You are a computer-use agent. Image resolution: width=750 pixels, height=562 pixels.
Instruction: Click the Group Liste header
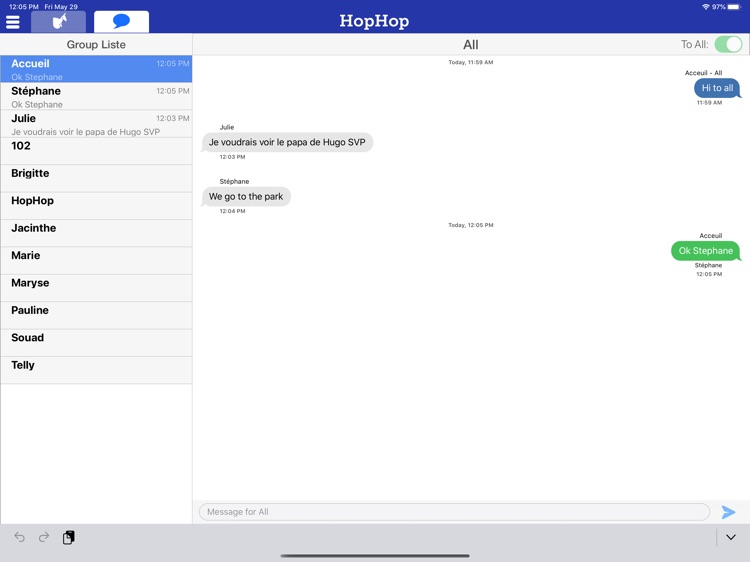(96, 44)
